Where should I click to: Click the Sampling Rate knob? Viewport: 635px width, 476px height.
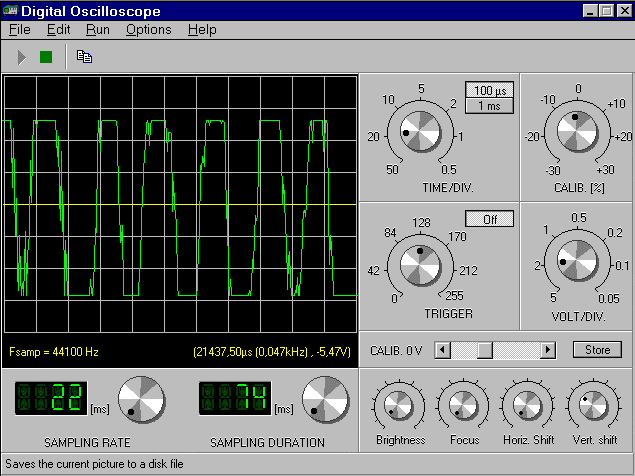tap(139, 399)
